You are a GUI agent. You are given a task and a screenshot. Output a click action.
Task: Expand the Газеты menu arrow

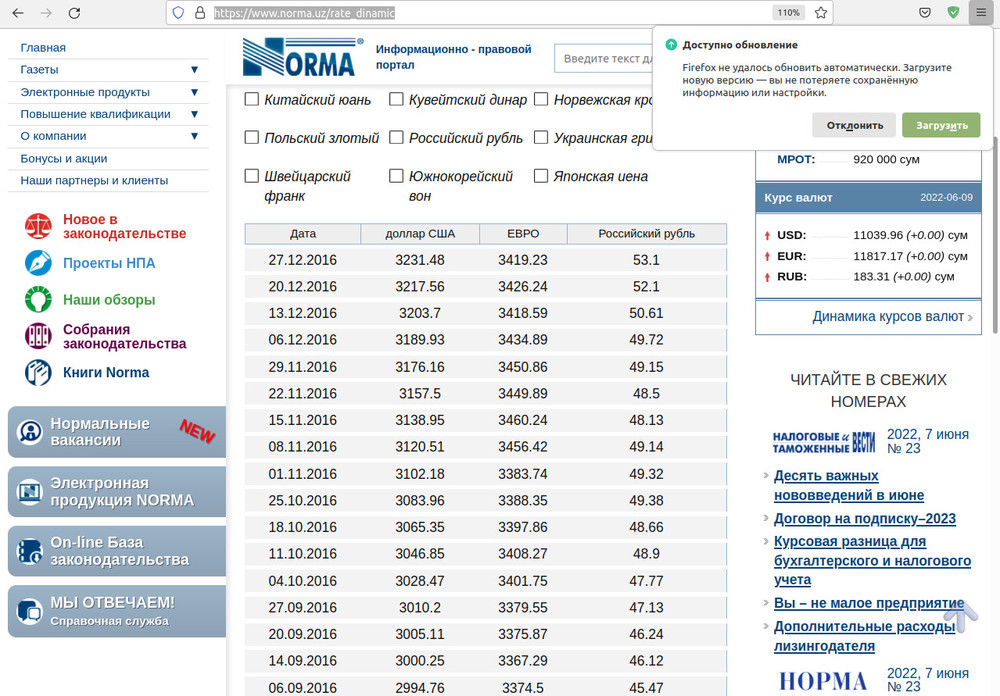194,70
